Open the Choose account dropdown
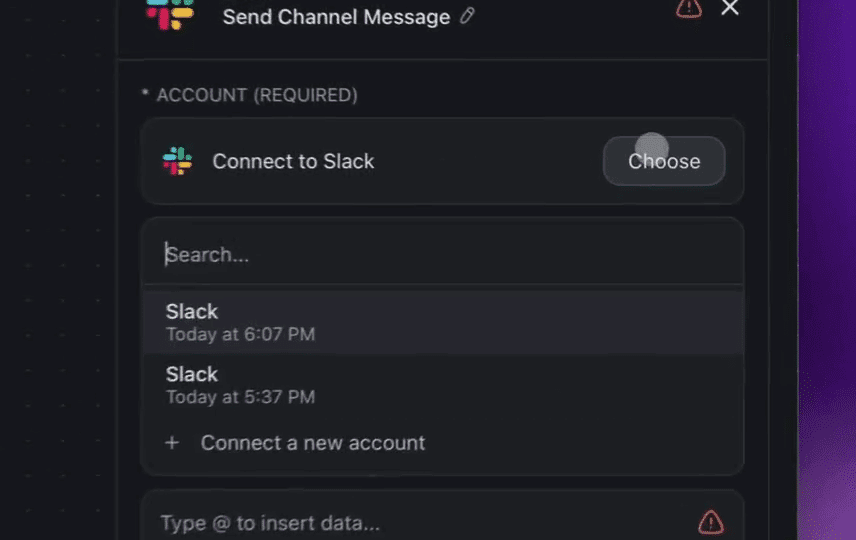This screenshot has height=540, width=856. tap(664, 161)
